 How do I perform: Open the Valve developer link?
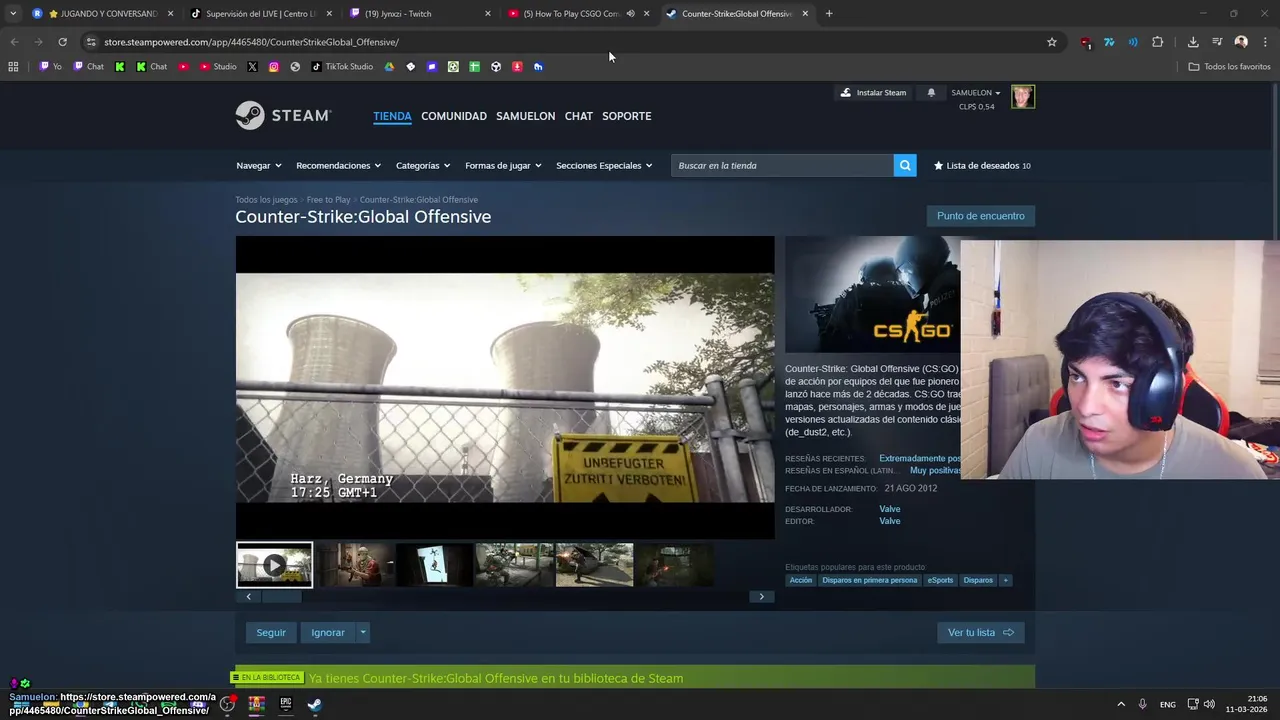coord(889,509)
